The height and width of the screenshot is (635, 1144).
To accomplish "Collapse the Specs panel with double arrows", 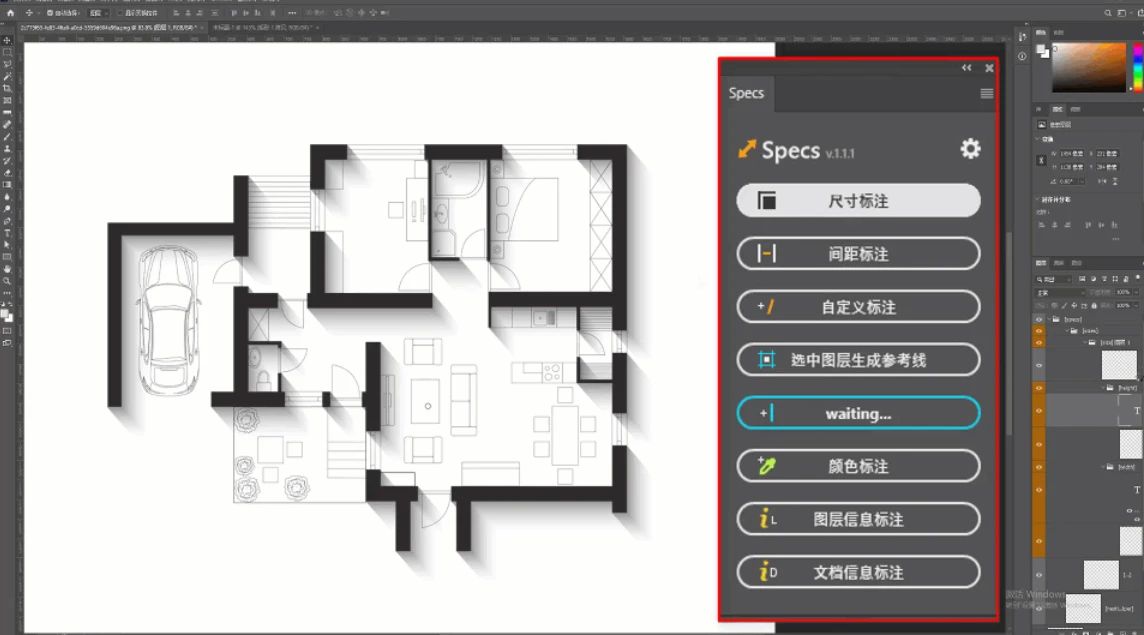I will (x=966, y=68).
